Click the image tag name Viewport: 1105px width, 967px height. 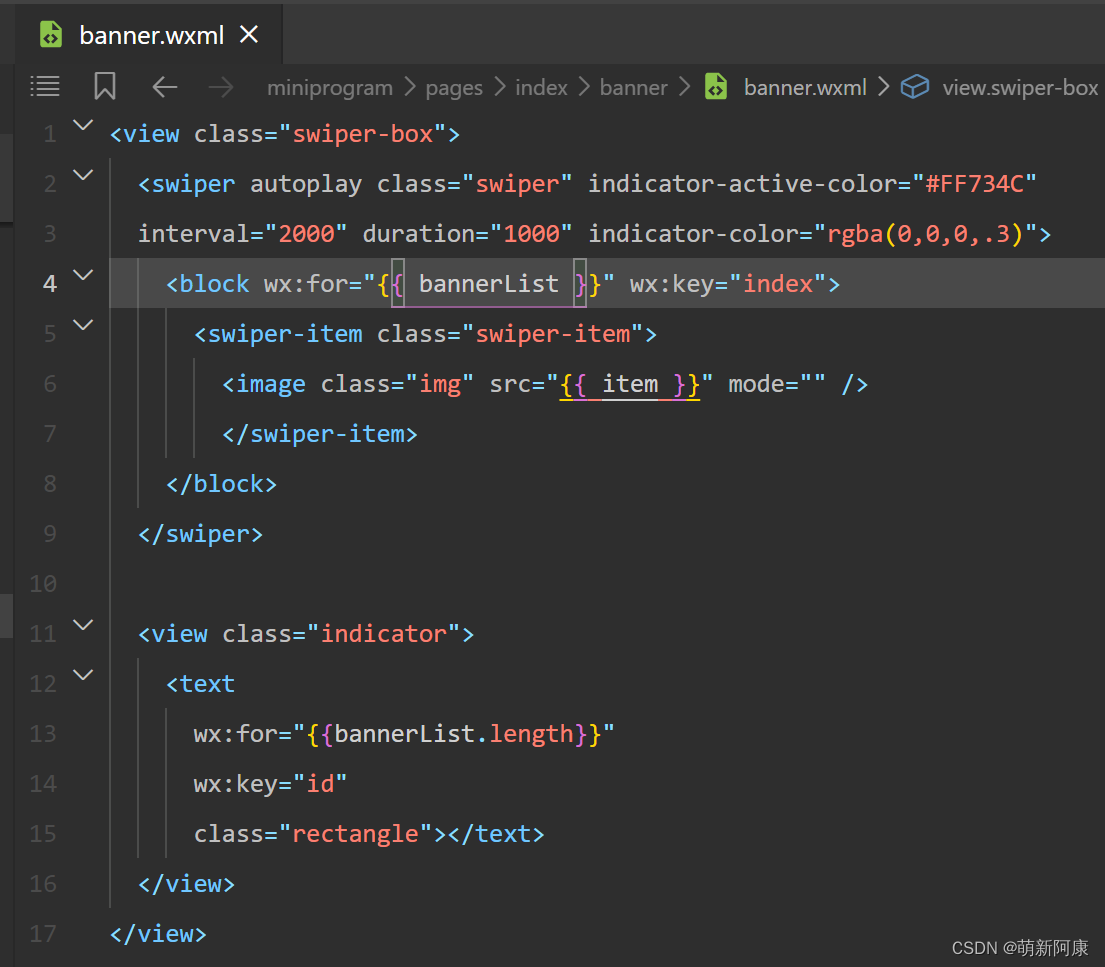(271, 384)
